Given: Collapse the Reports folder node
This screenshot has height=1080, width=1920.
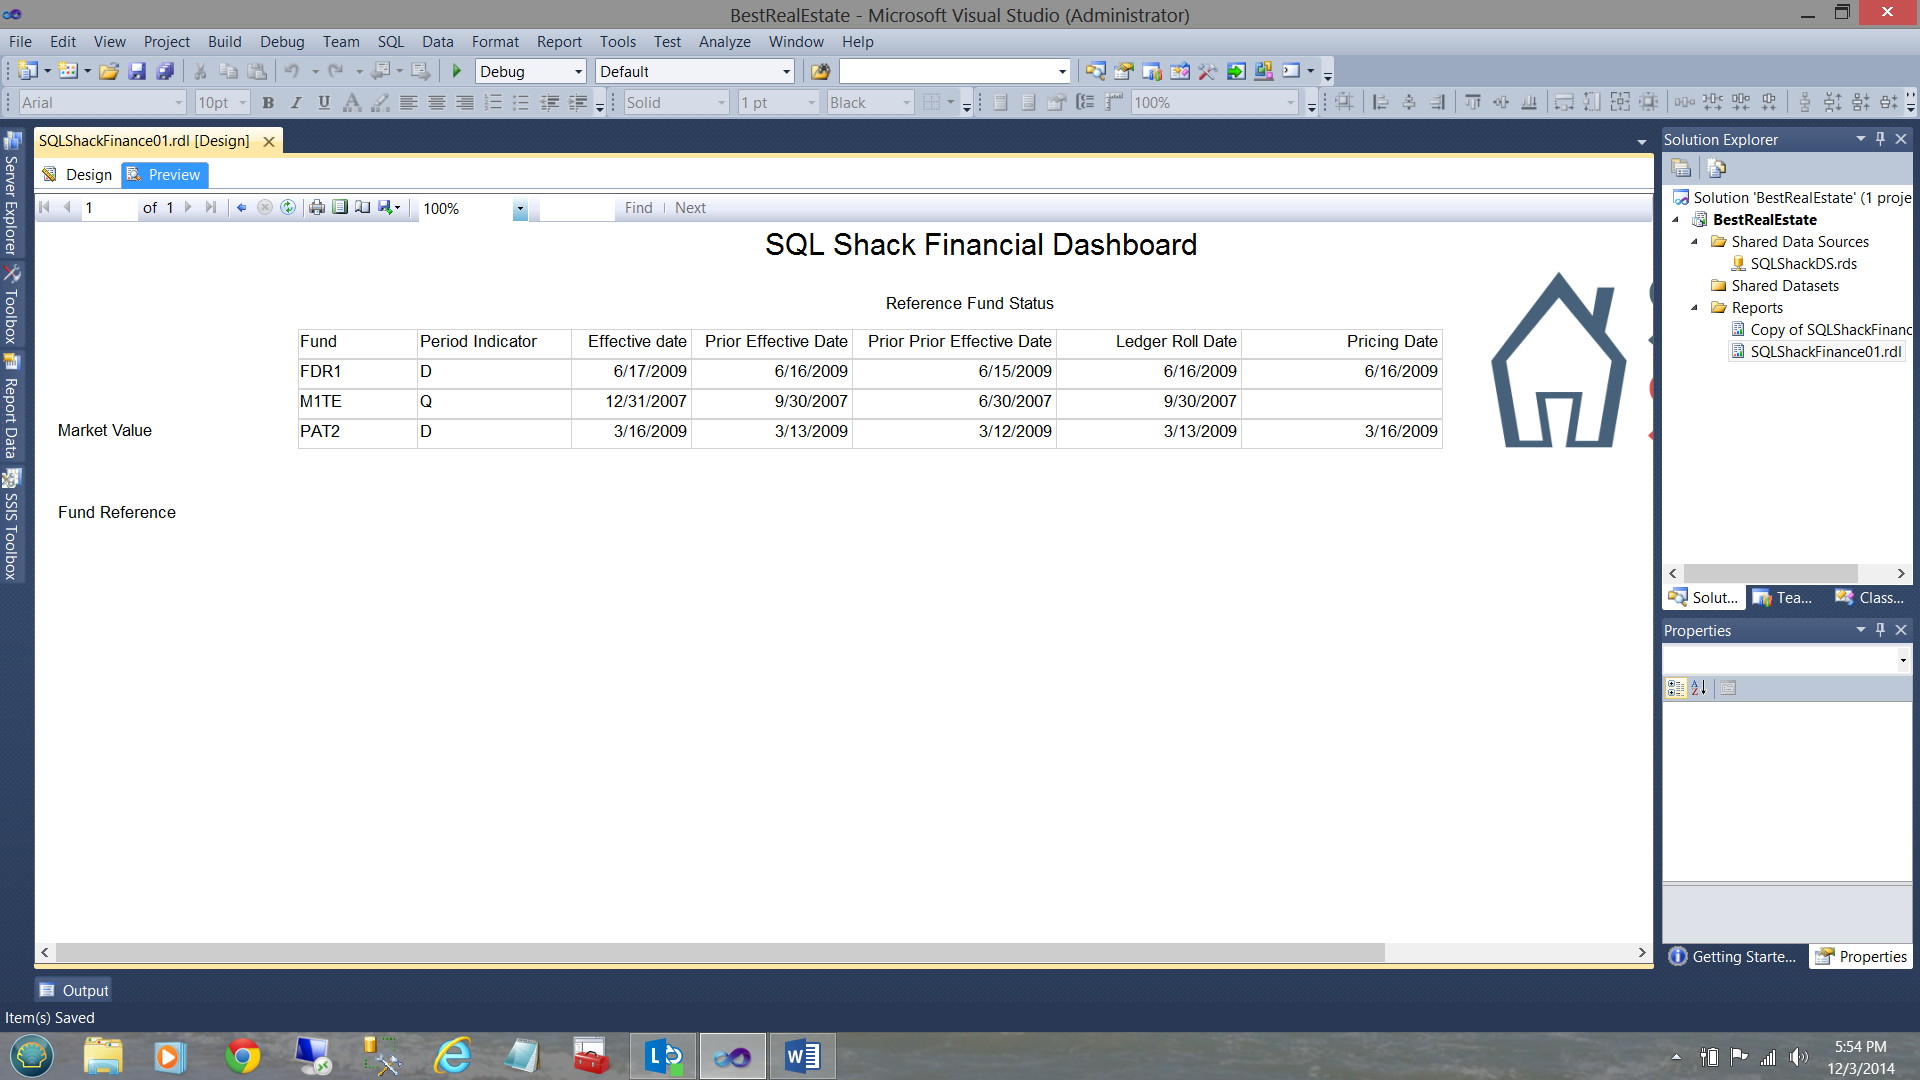Looking at the screenshot, I should (1695, 308).
